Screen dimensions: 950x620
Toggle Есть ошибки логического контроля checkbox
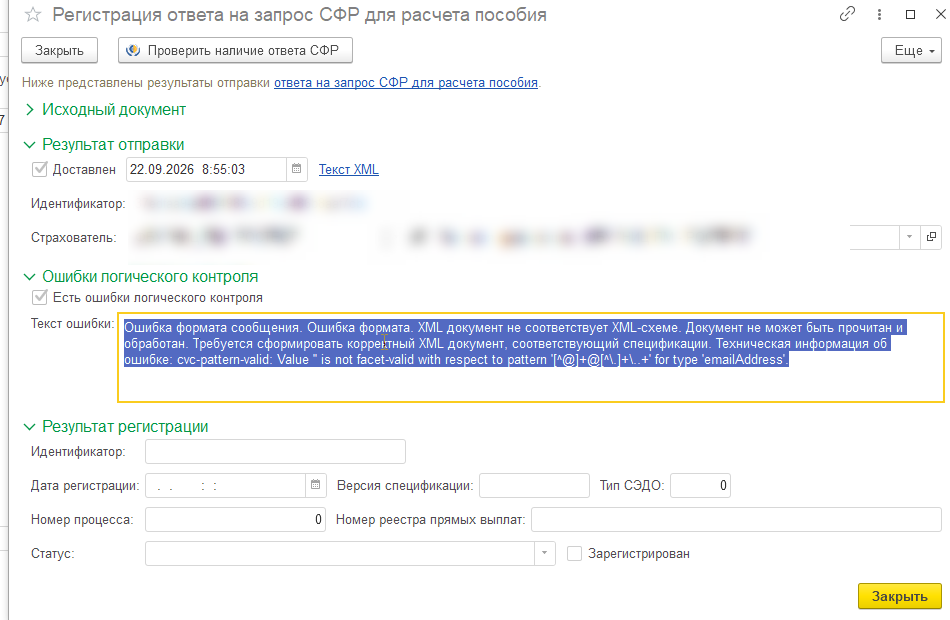pyautogui.click(x=39, y=297)
